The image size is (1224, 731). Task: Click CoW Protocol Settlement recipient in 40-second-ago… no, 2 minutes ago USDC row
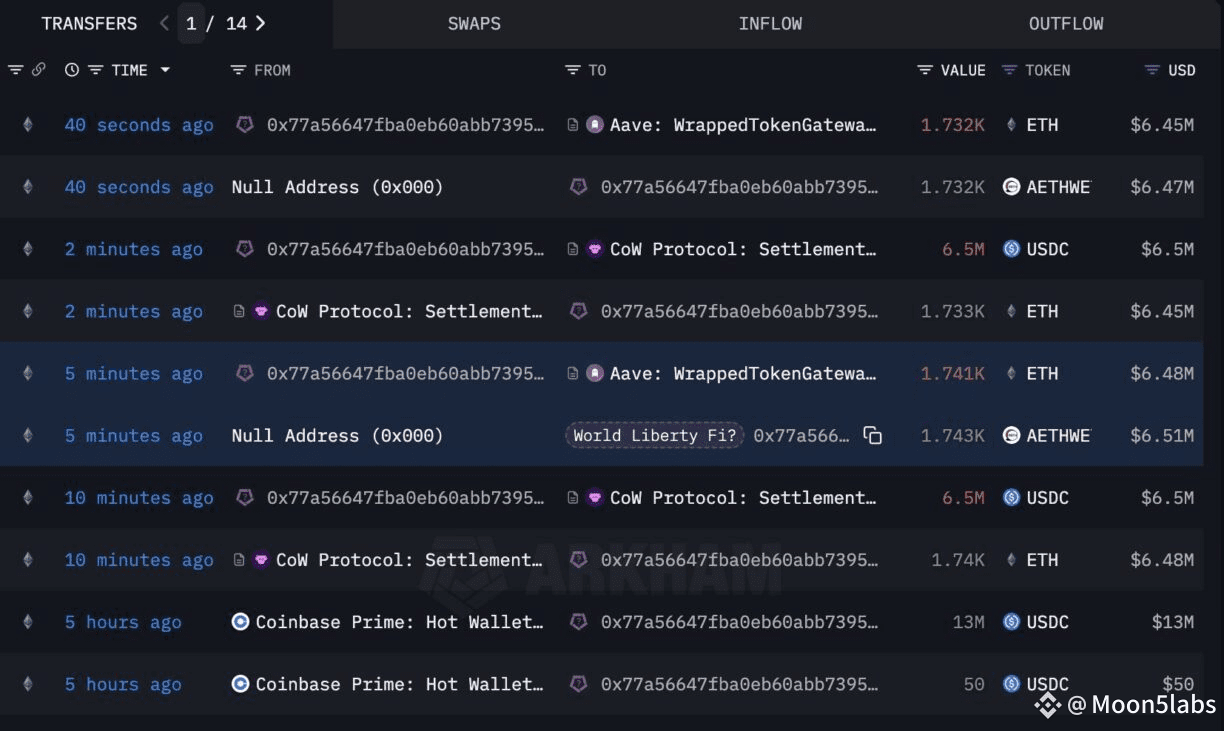tap(744, 249)
